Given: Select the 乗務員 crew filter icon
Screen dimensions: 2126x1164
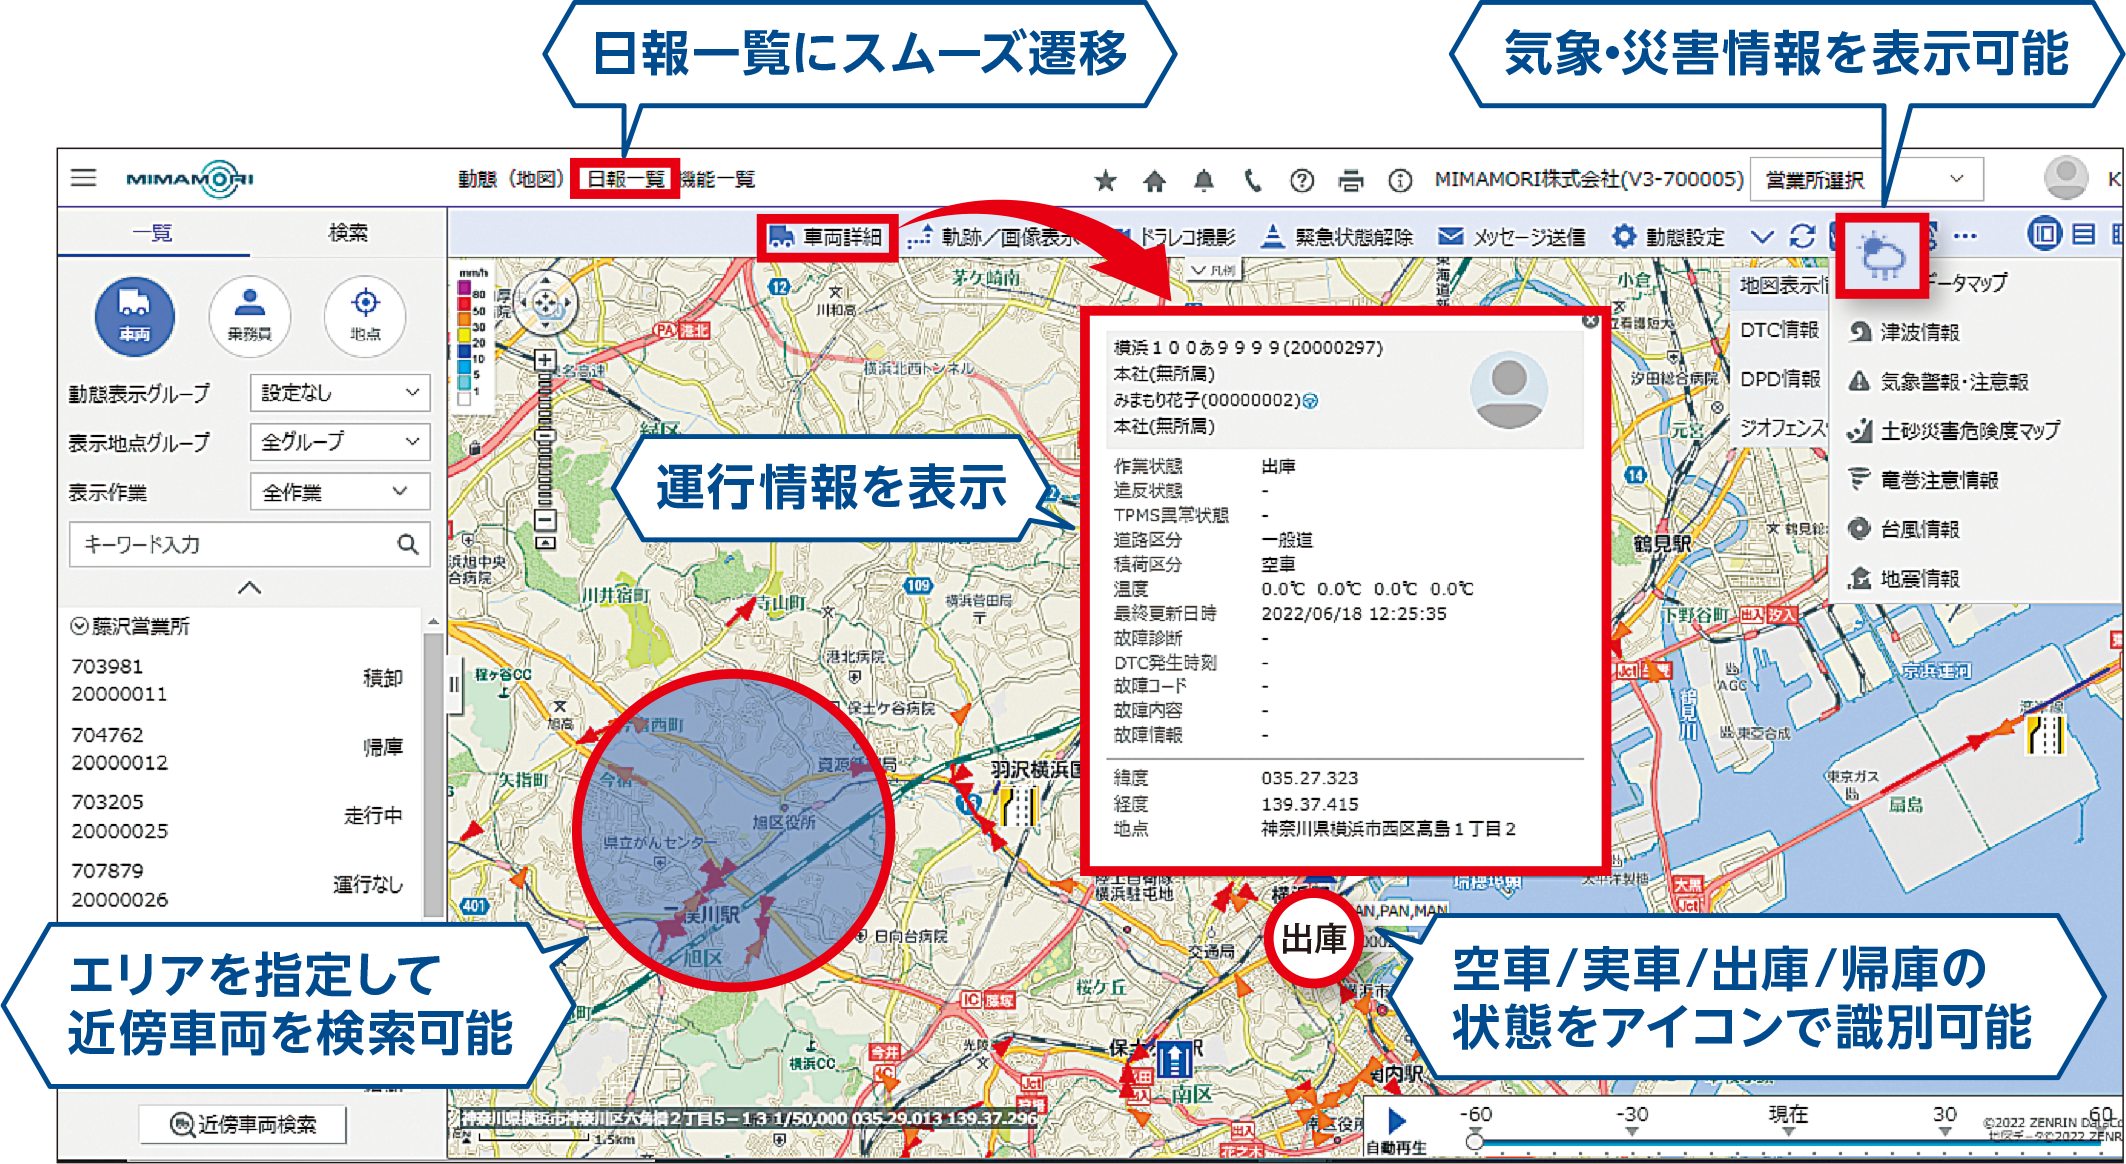Looking at the screenshot, I should coord(250,317).
